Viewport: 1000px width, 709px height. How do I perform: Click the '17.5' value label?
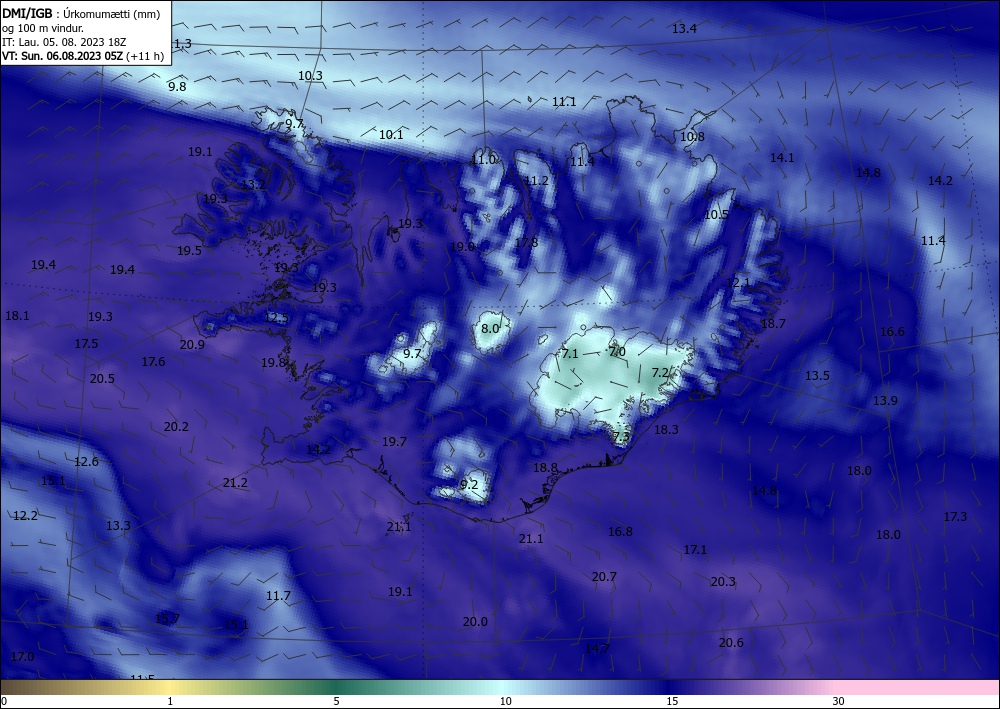pos(86,344)
